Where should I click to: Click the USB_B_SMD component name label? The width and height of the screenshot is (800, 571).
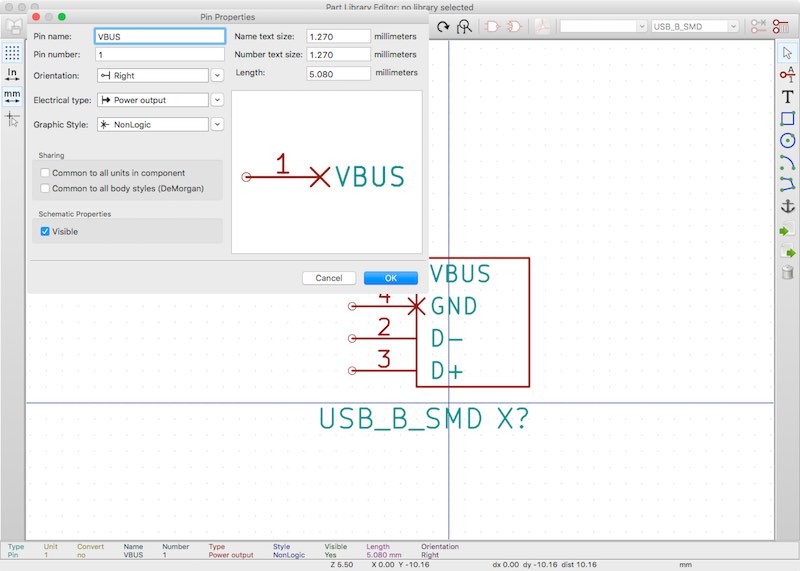click(x=401, y=418)
